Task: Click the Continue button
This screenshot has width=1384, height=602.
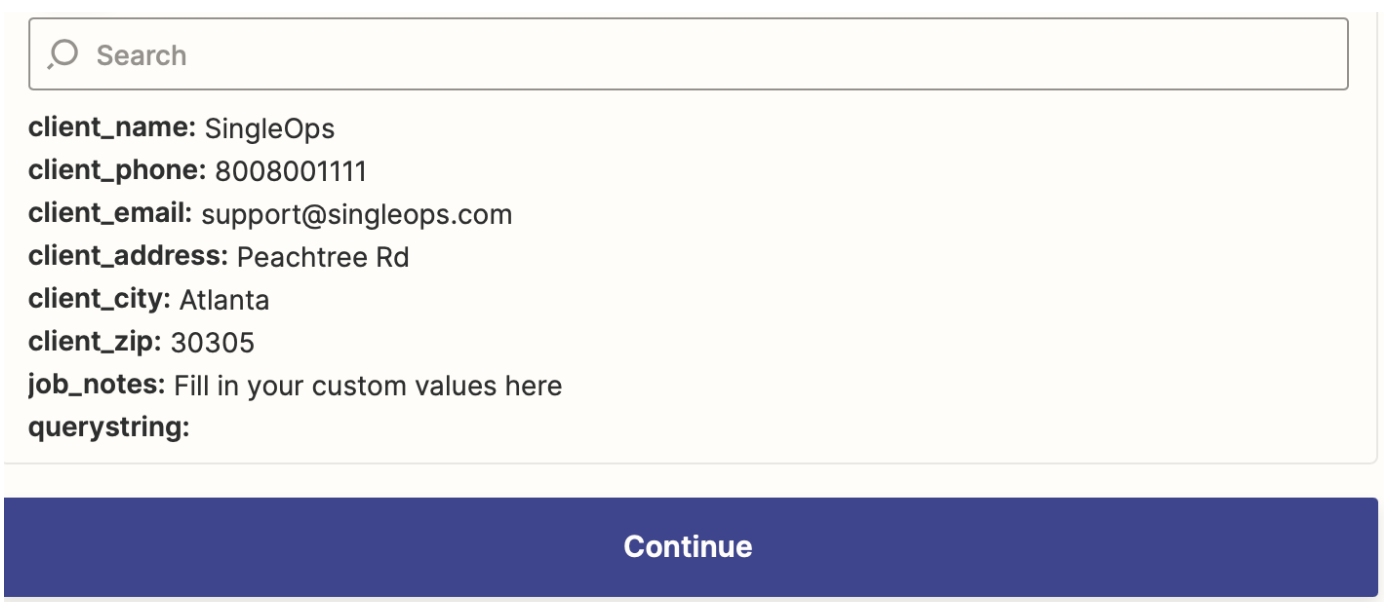Action: point(690,546)
